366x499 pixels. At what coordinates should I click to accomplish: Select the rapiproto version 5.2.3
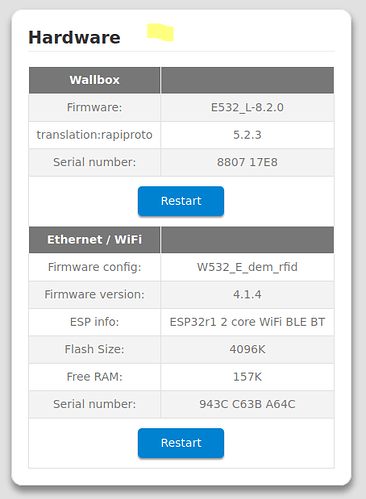(x=247, y=135)
